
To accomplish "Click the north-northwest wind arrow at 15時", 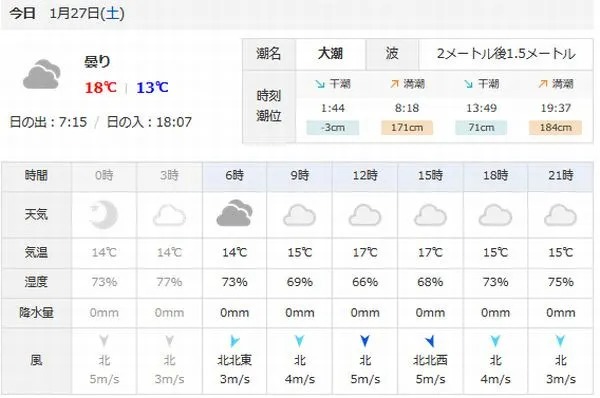I will pos(430,340).
